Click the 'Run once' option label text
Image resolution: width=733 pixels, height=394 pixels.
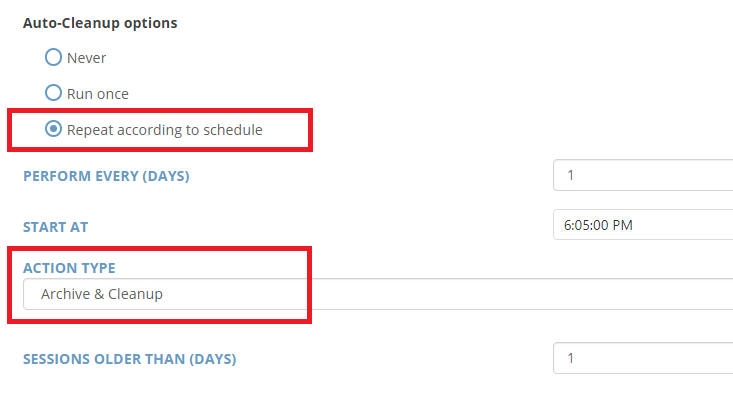98,94
